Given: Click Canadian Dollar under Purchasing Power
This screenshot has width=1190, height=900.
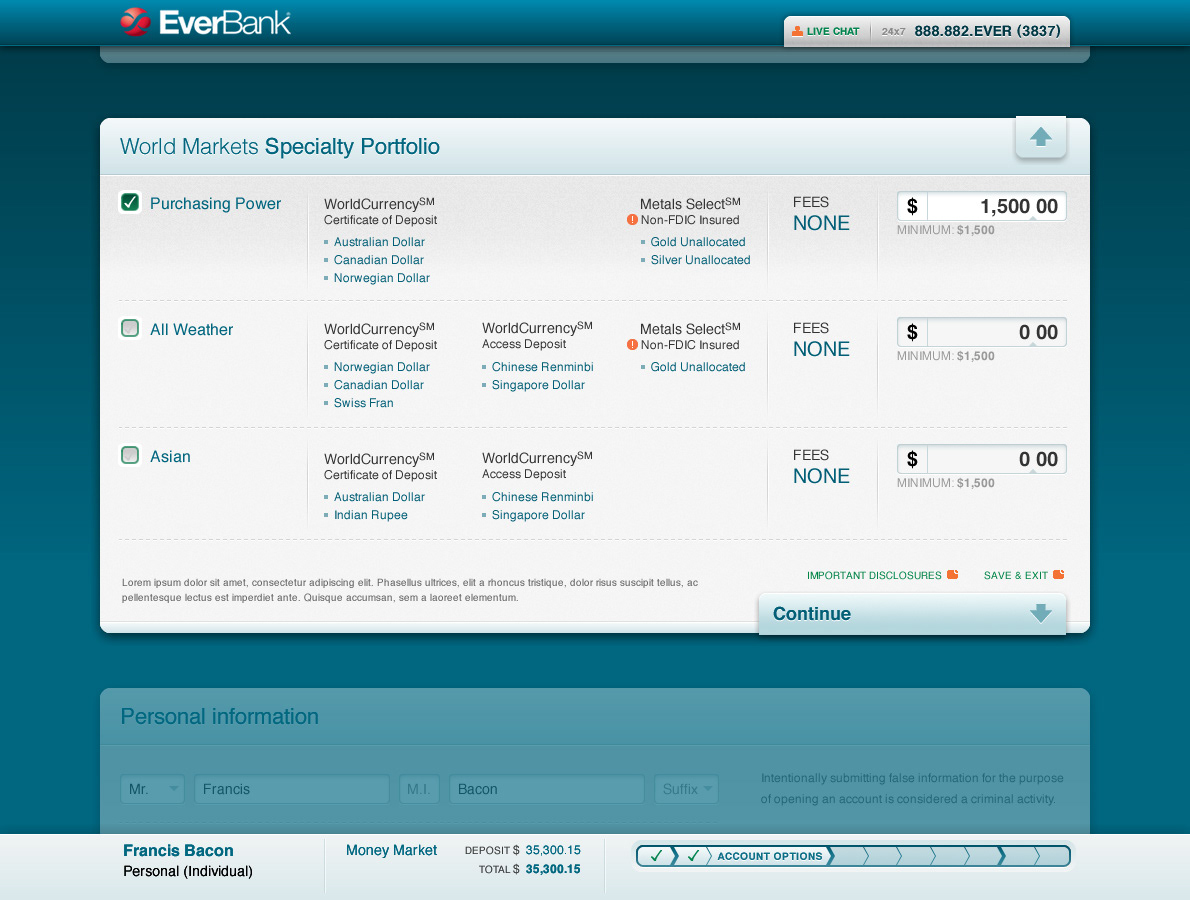Looking at the screenshot, I should [379, 260].
